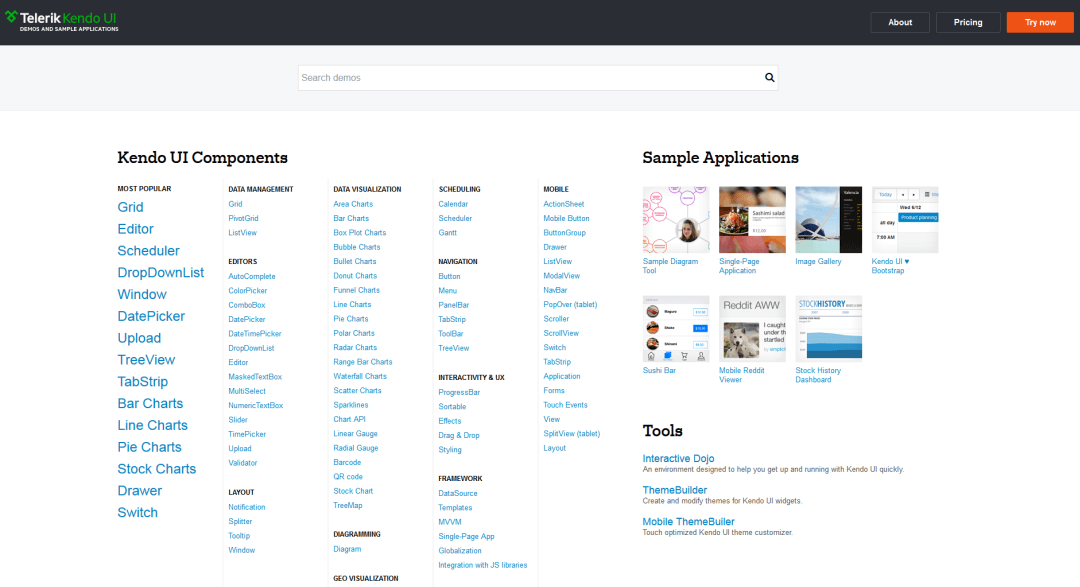This screenshot has width=1080, height=587.
Task: Open Sample Diagram Tool thumbnail
Action: click(x=676, y=220)
